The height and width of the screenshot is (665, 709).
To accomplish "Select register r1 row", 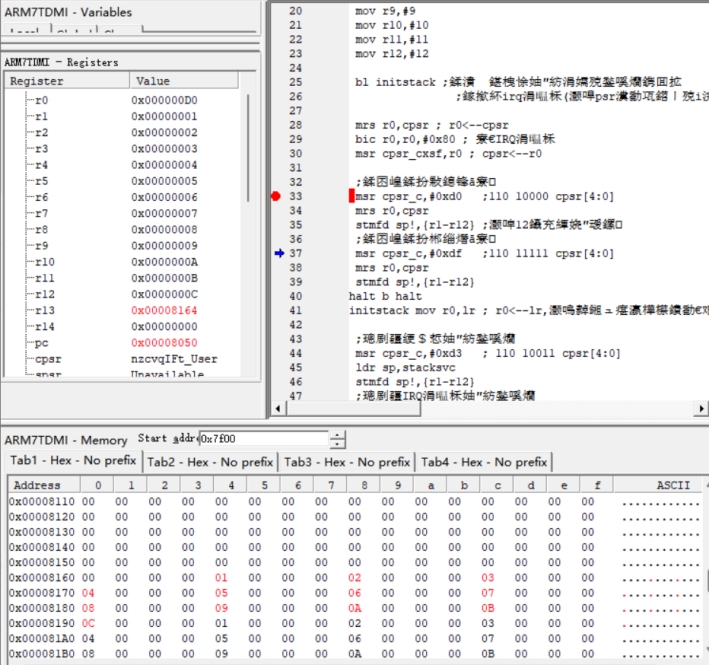I will coord(122,116).
